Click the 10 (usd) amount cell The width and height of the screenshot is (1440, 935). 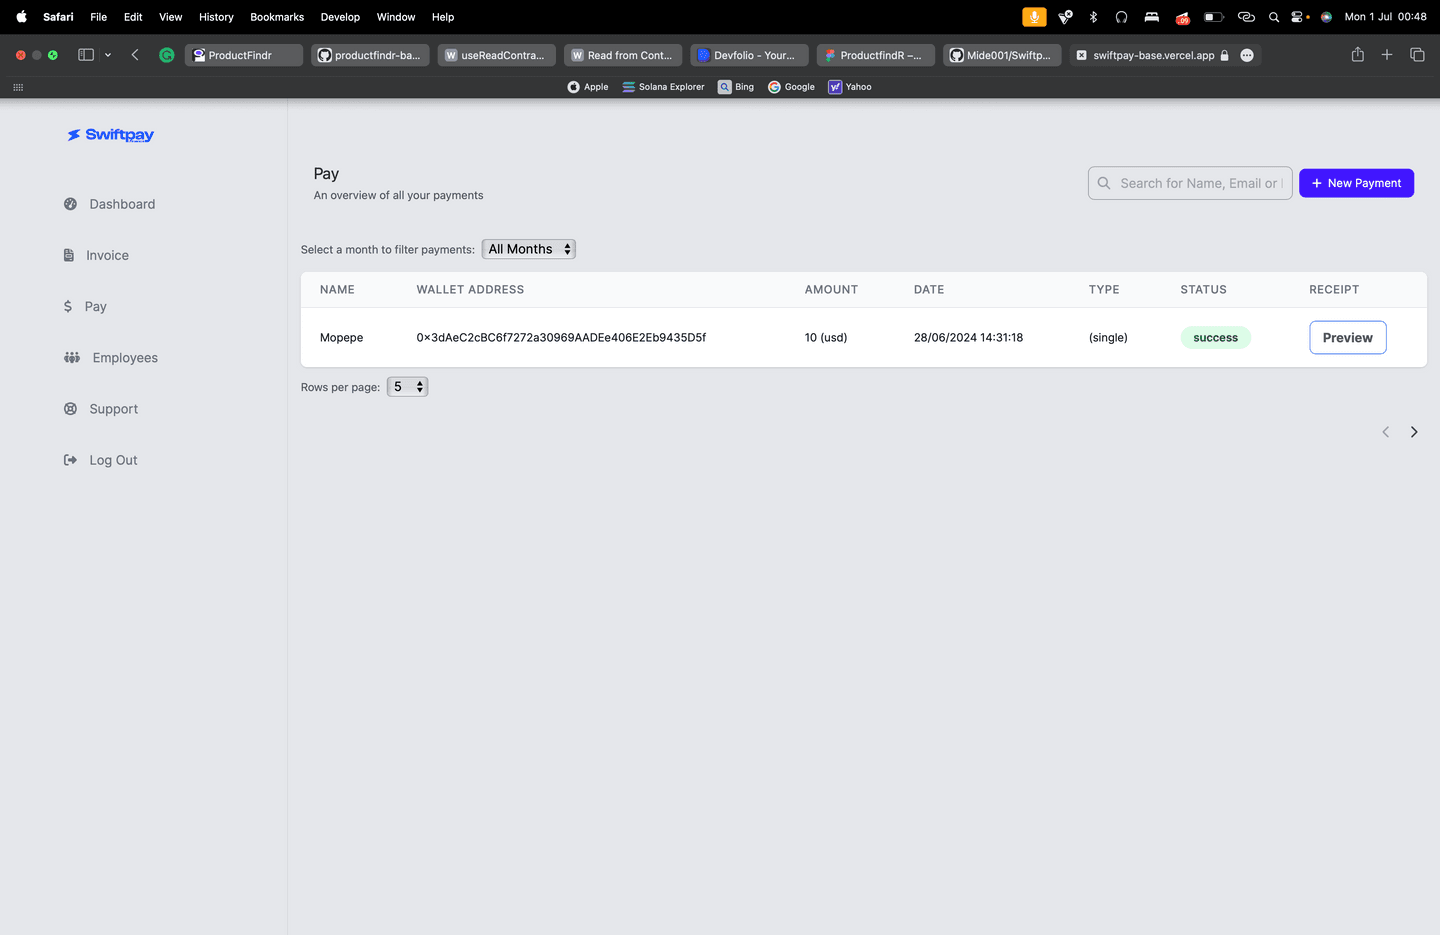pos(826,338)
